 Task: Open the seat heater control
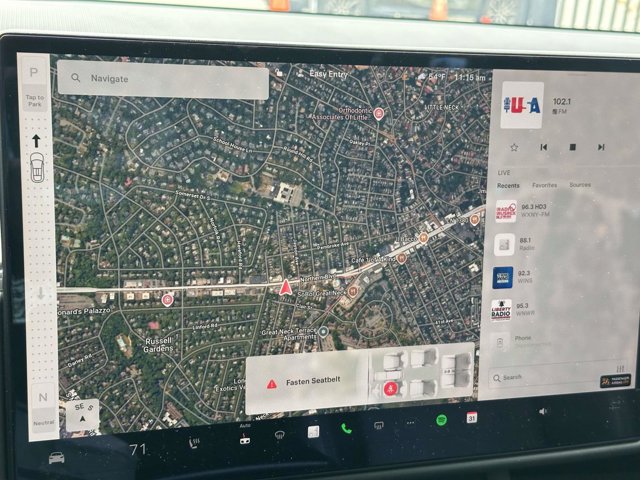point(194,443)
